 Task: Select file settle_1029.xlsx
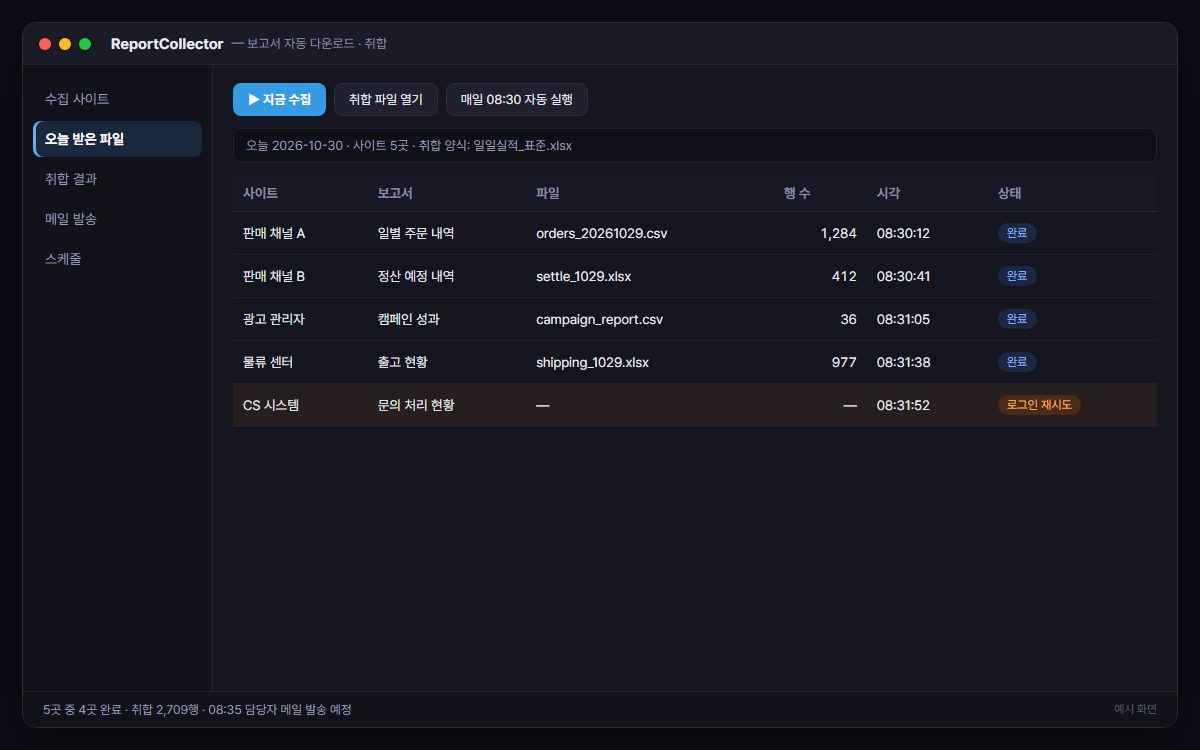pyautogui.click(x=583, y=276)
